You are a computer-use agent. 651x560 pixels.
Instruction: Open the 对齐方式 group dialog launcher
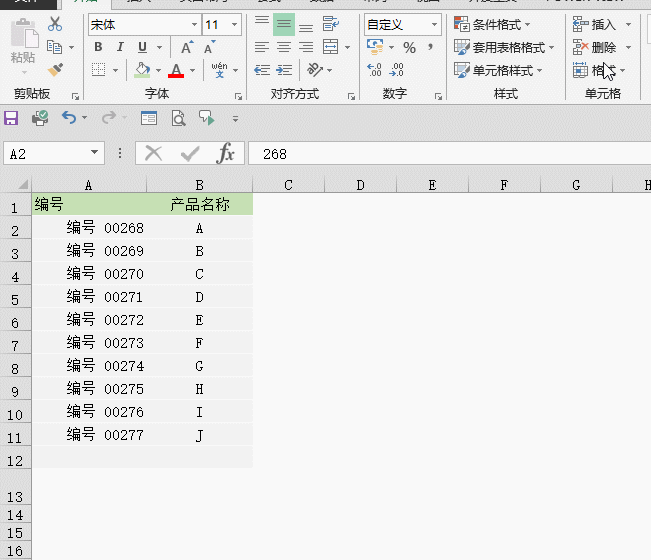coord(351,96)
